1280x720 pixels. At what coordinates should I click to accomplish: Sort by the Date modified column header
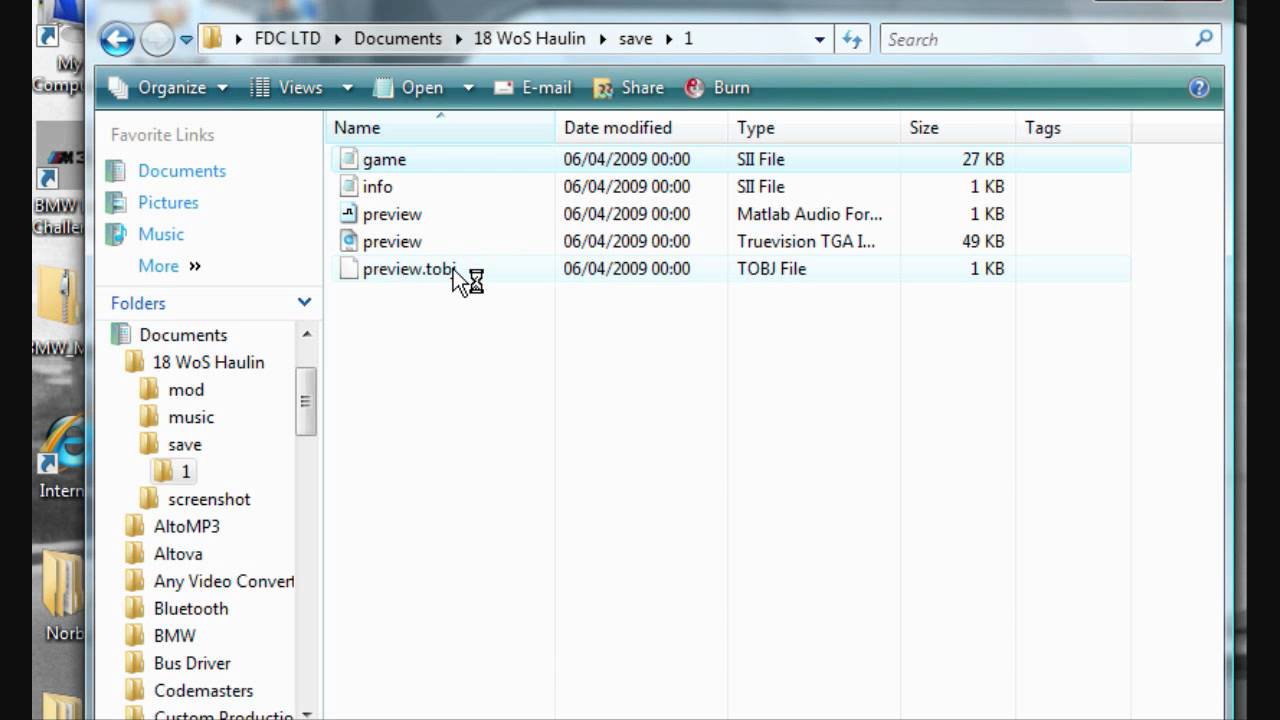[642, 128]
